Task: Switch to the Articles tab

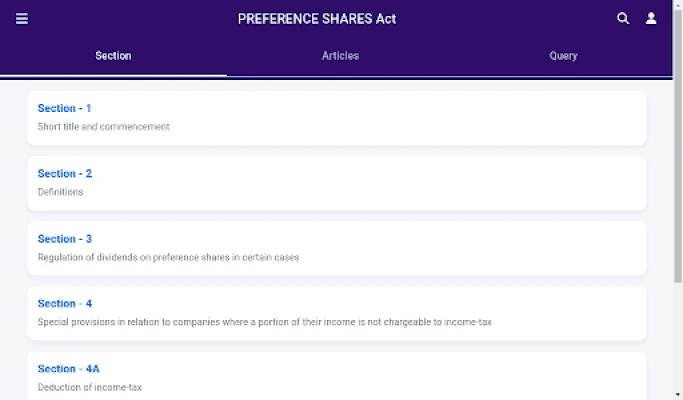Action: [340, 56]
